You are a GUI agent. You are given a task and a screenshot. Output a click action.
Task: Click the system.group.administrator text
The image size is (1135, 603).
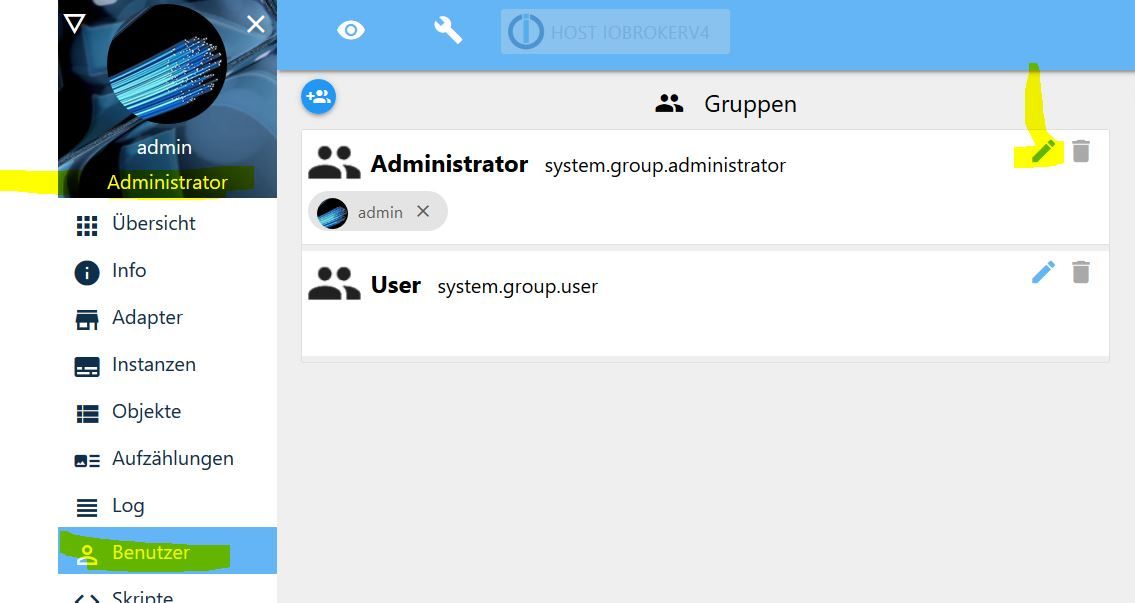pyautogui.click(x=664, y=166)
